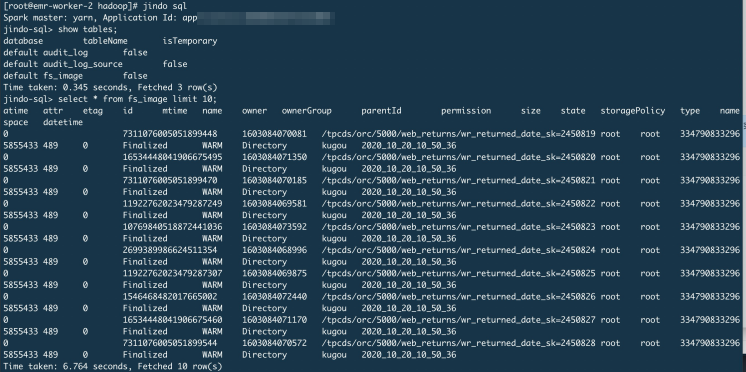Click id value 7311076005051899470
Image resolution: width=746 pixels, height=372 pixels.
[x=170, y=180]
